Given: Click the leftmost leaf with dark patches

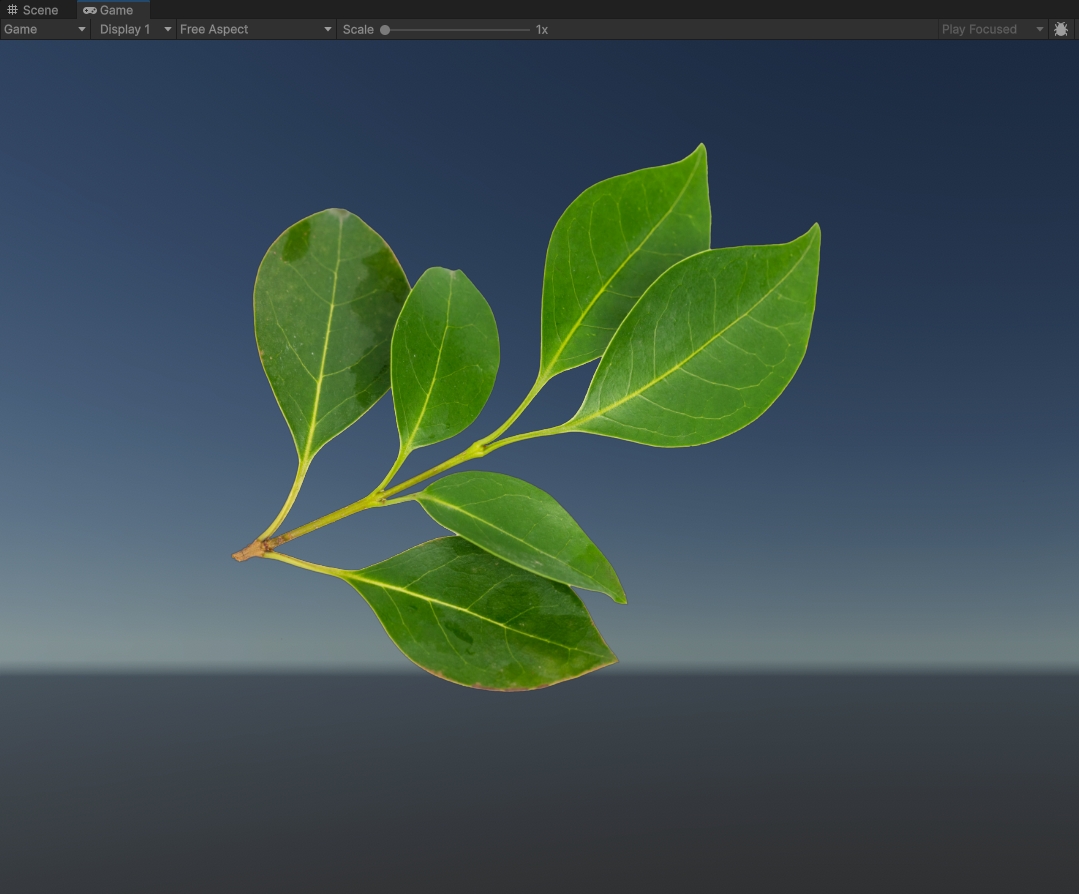Looking at the screenshot, I should (325, 320).
